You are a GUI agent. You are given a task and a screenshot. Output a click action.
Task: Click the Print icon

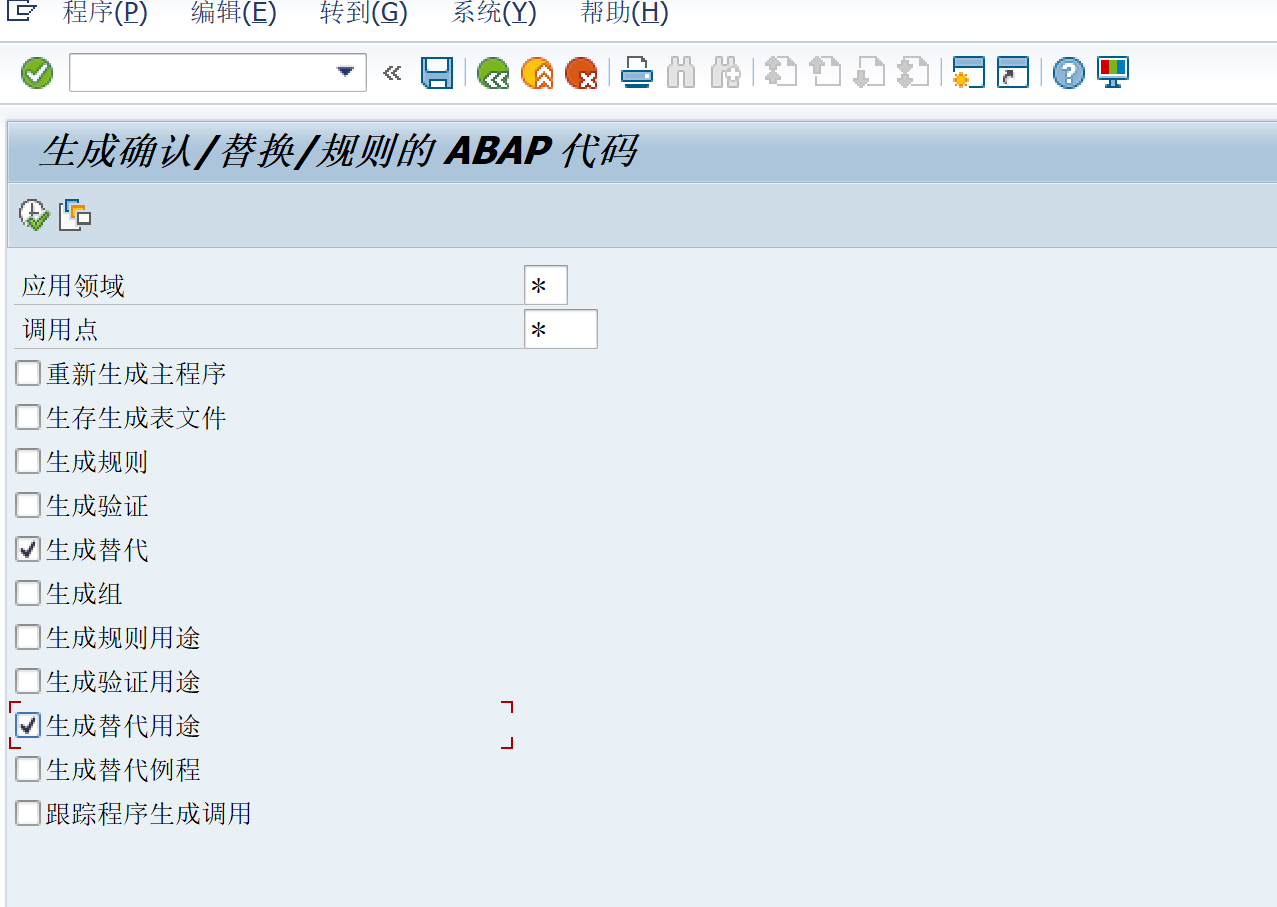(x=637, y=73)
